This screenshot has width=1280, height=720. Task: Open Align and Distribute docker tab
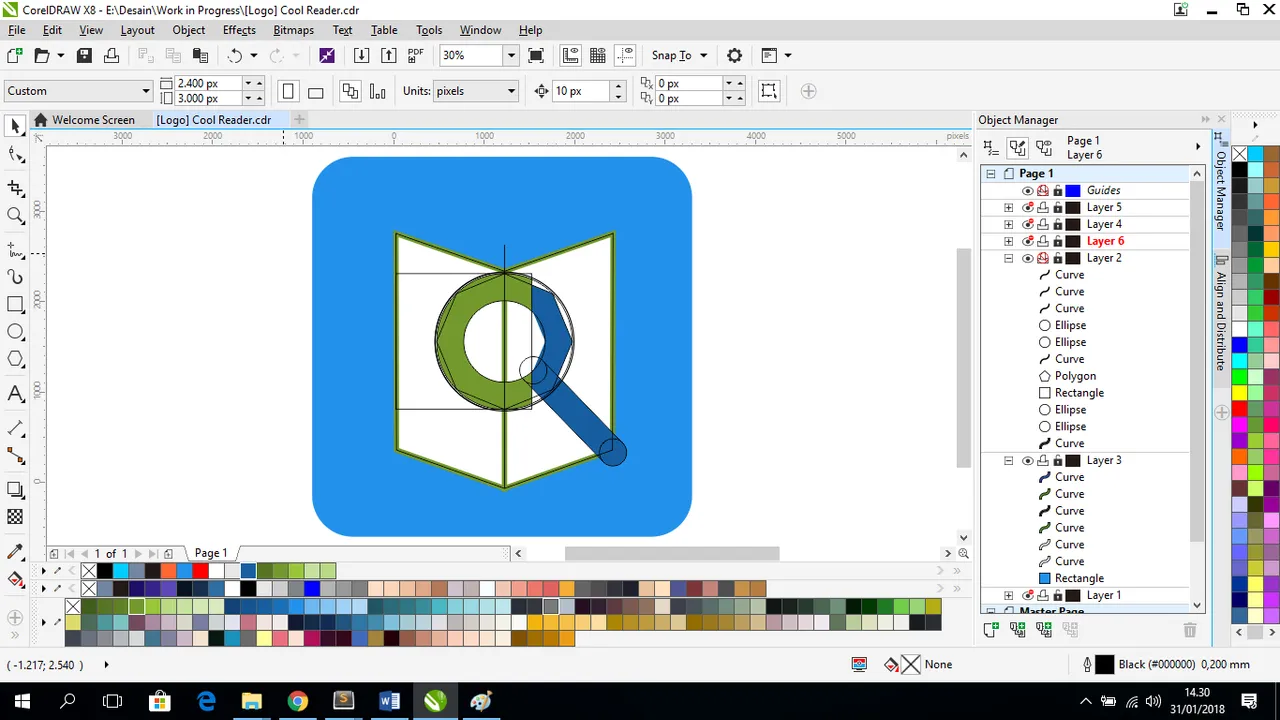click(x=1221, y=314)
